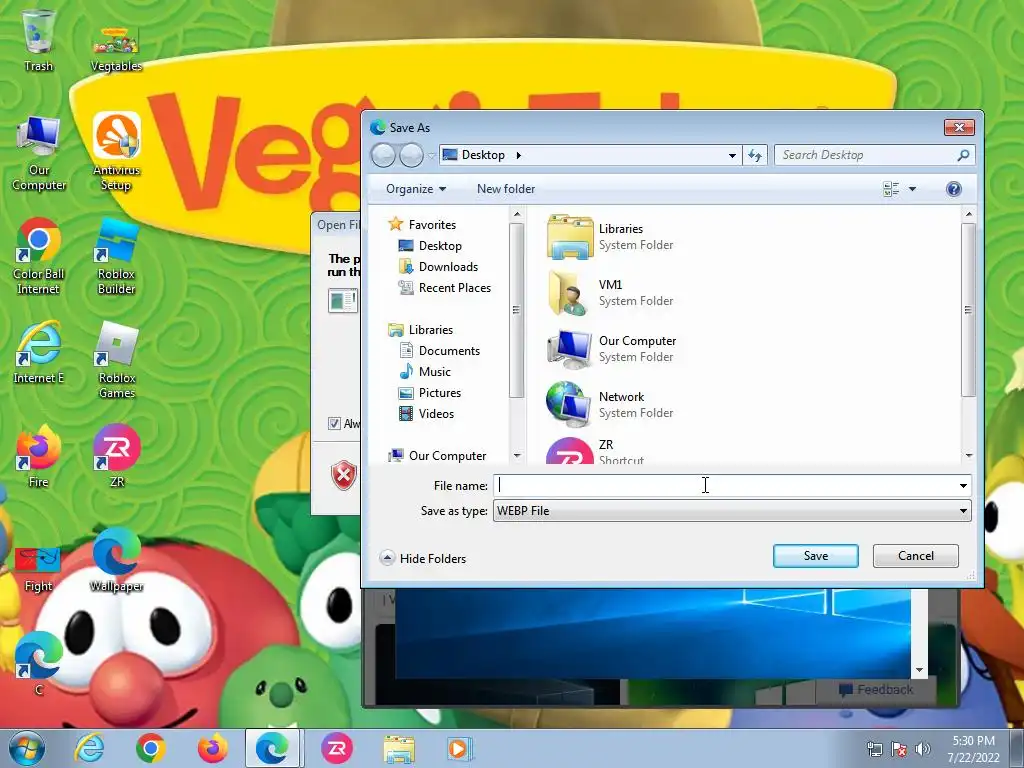Select the Fire Firefox desktop shortcut
1024x768 pixels.
coord(38,456)
